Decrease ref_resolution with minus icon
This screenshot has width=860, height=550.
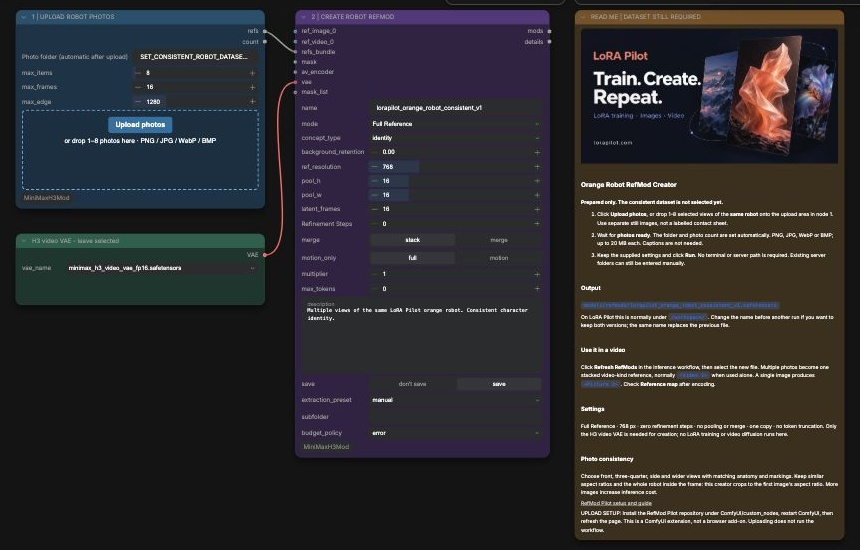tap(375, 167)
